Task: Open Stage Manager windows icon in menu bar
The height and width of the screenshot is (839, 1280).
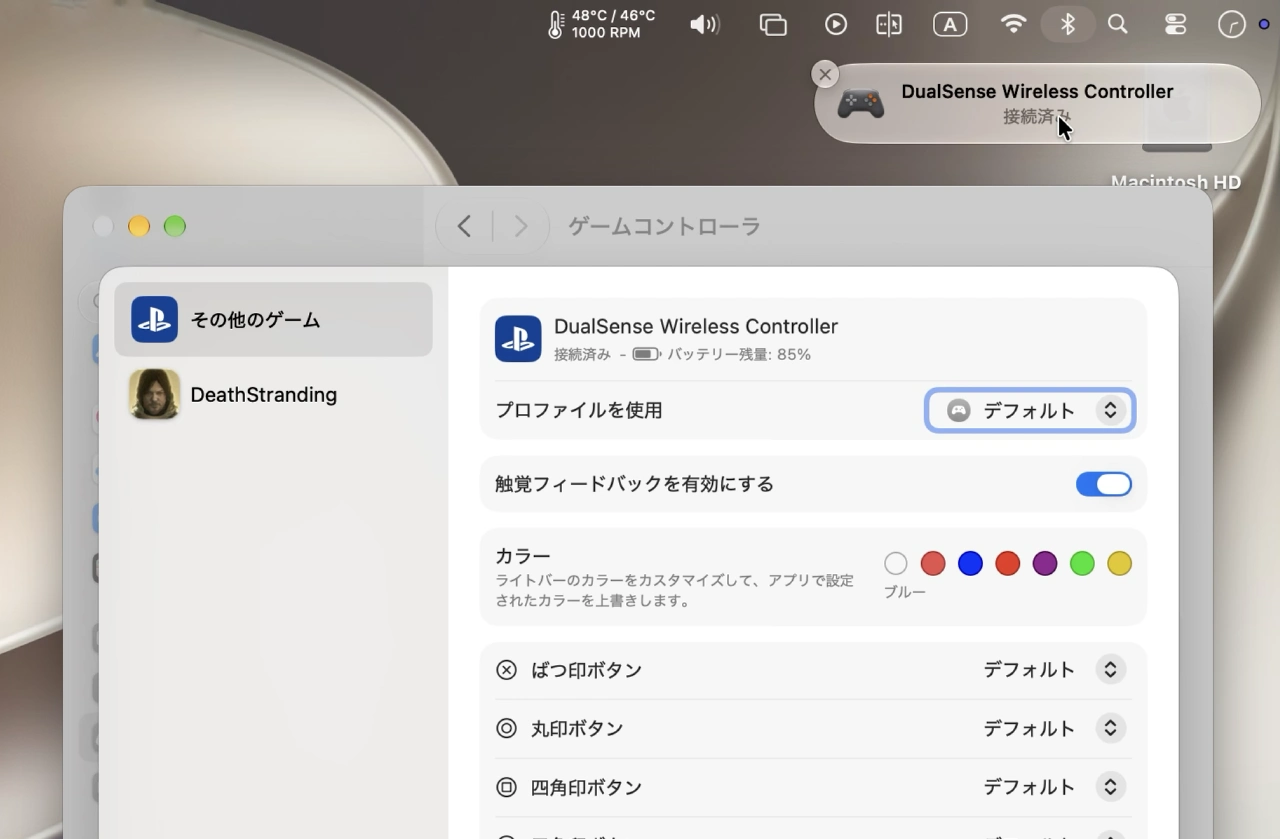Action: point(773,24)
